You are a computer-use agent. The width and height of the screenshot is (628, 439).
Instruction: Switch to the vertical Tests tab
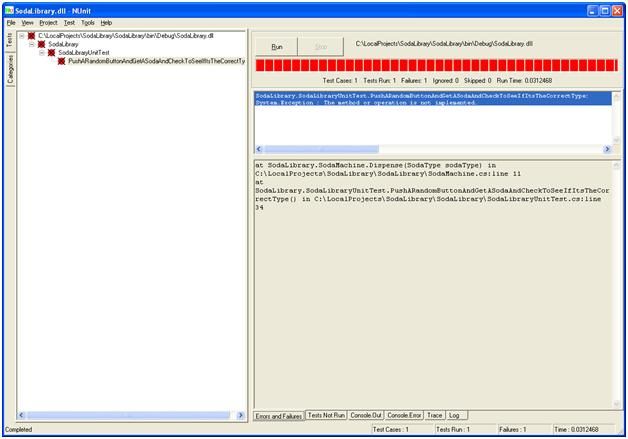(x=10, y=40)
